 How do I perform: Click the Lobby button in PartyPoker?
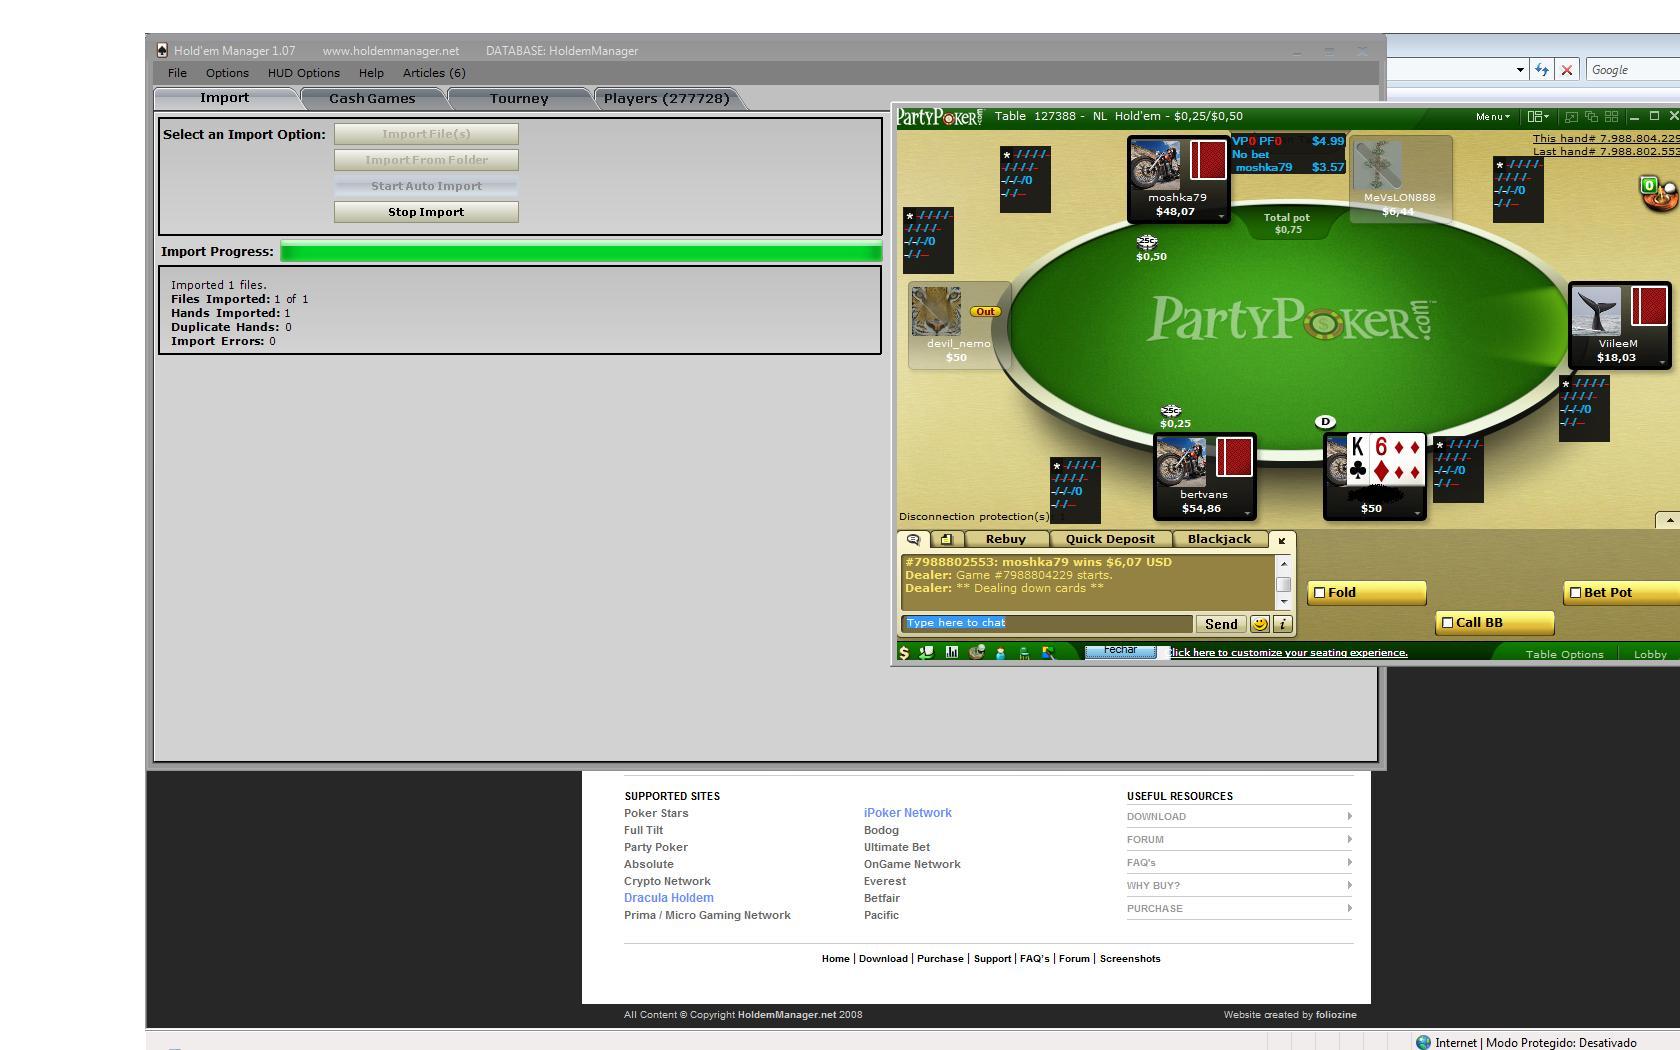(x=1650, y=654)
